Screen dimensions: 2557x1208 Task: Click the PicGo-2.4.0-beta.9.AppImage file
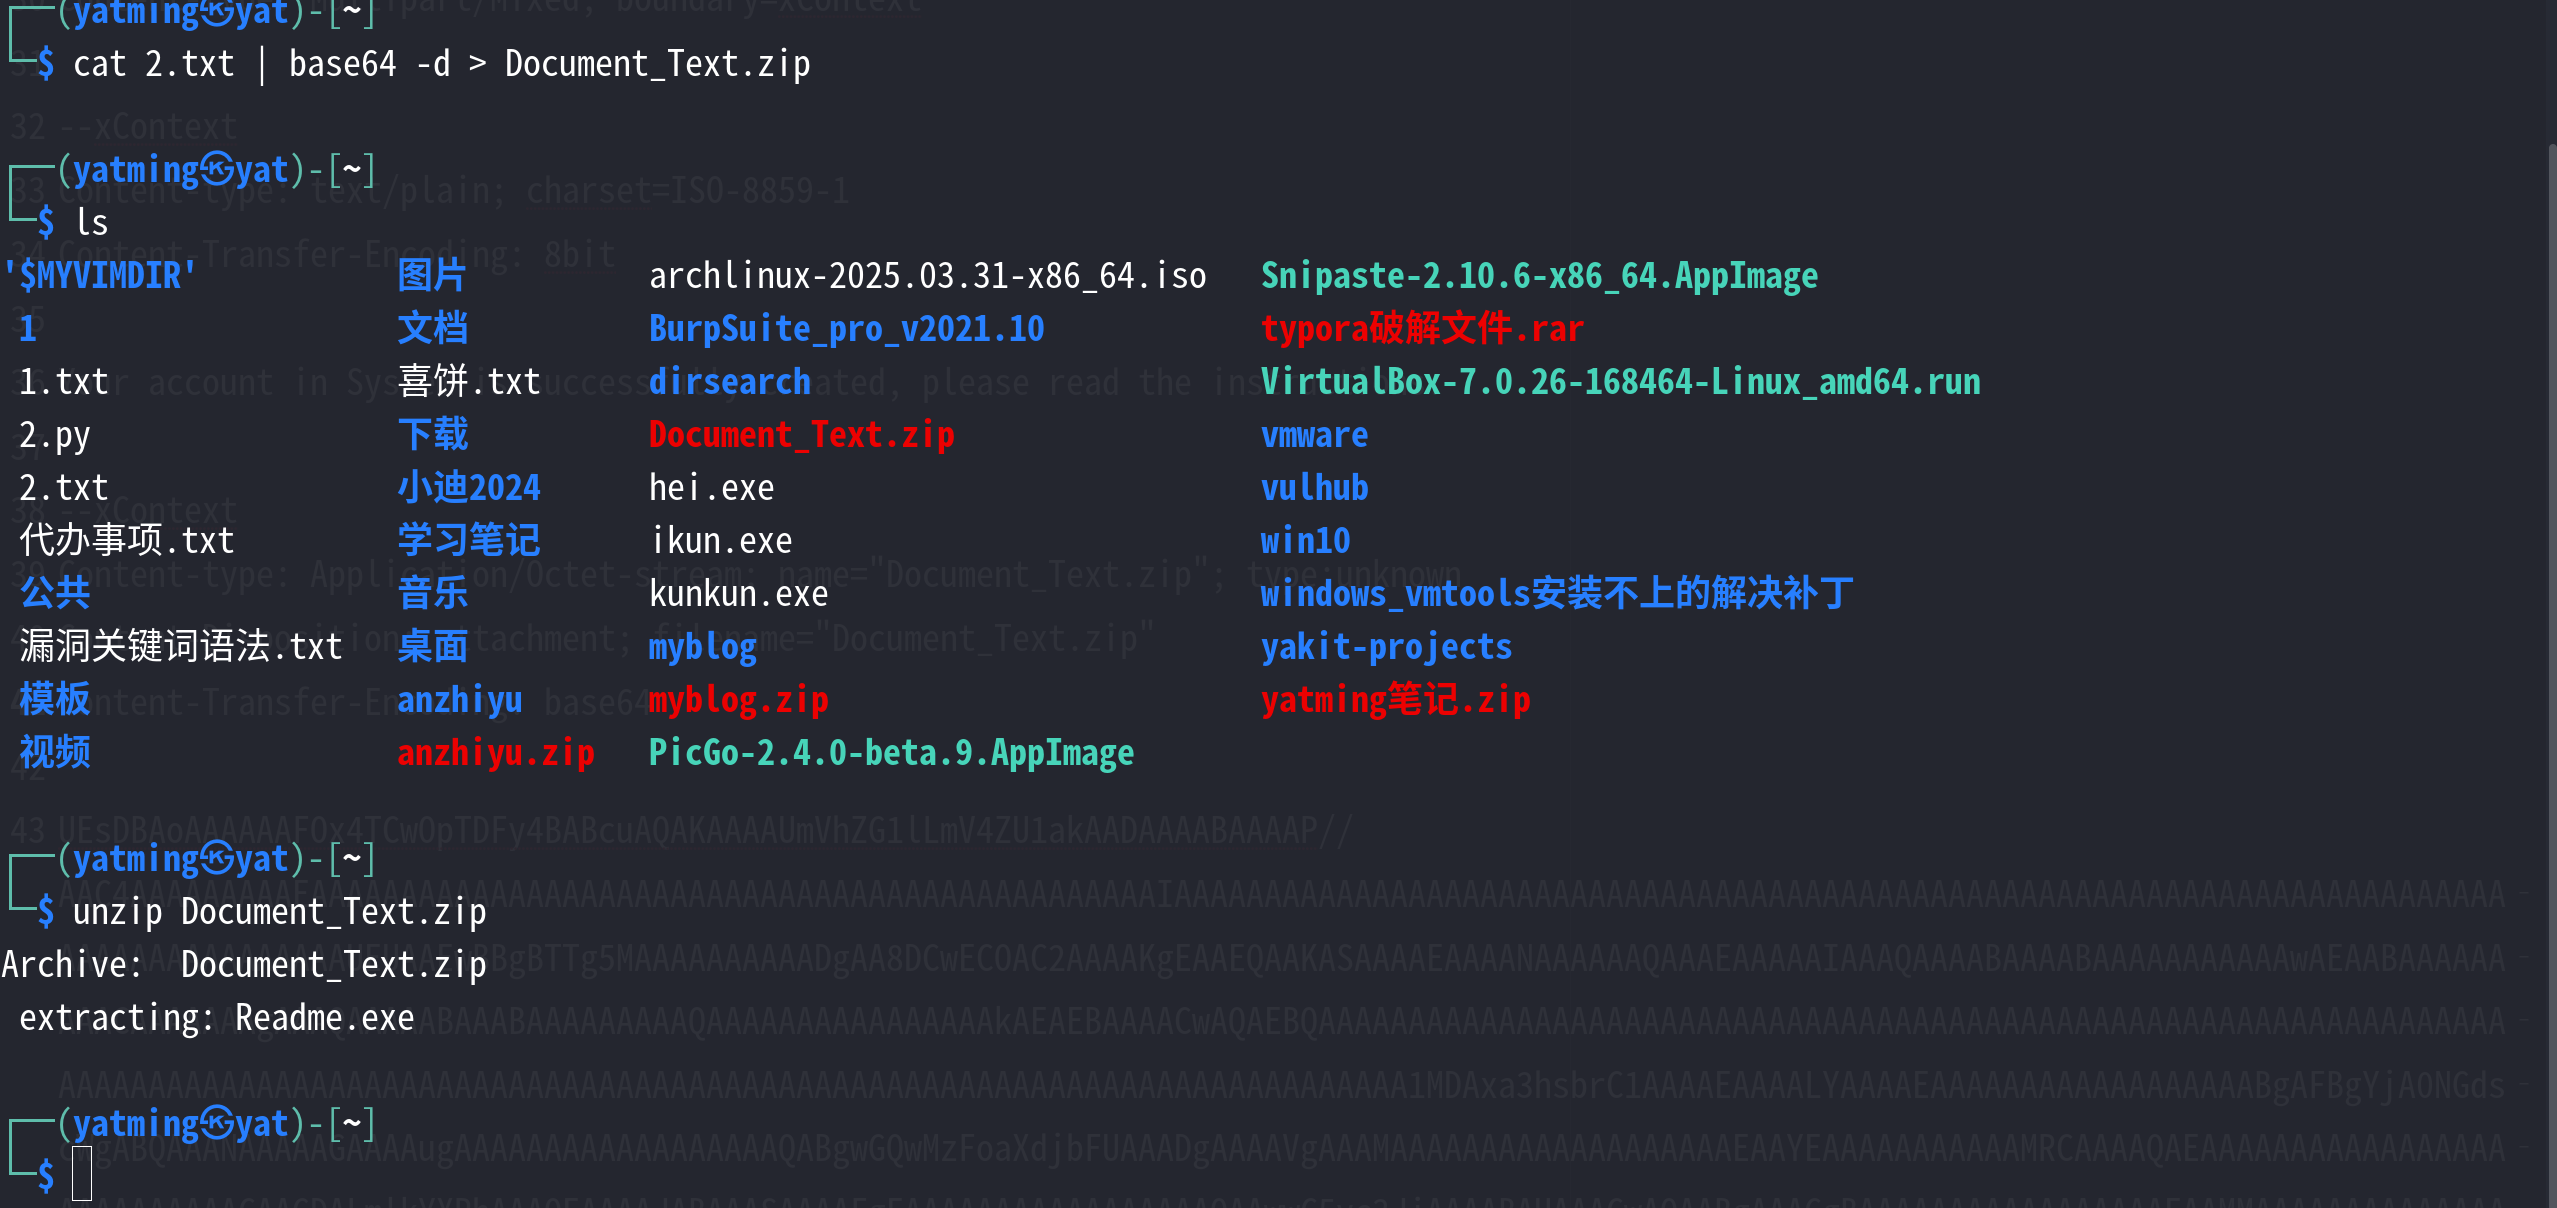coord(891,753)
